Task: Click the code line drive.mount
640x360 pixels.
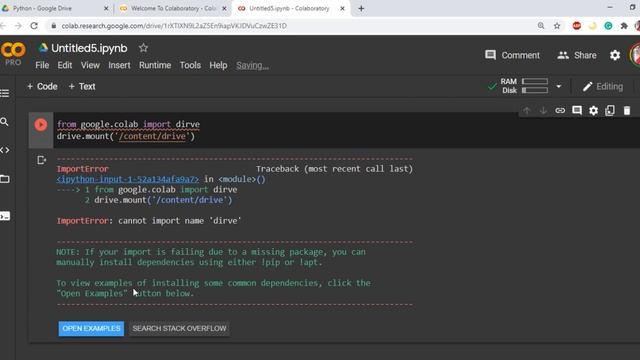Action: click(x=126, y=136)
